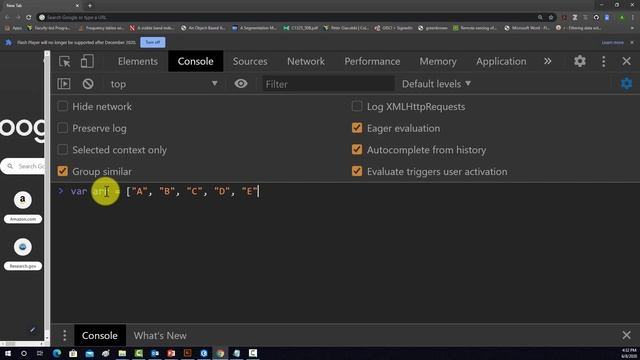This screenshot has width=640, height=360.
Task: Open Microsoft Store from the taskbar
Action: coord(73,353)
